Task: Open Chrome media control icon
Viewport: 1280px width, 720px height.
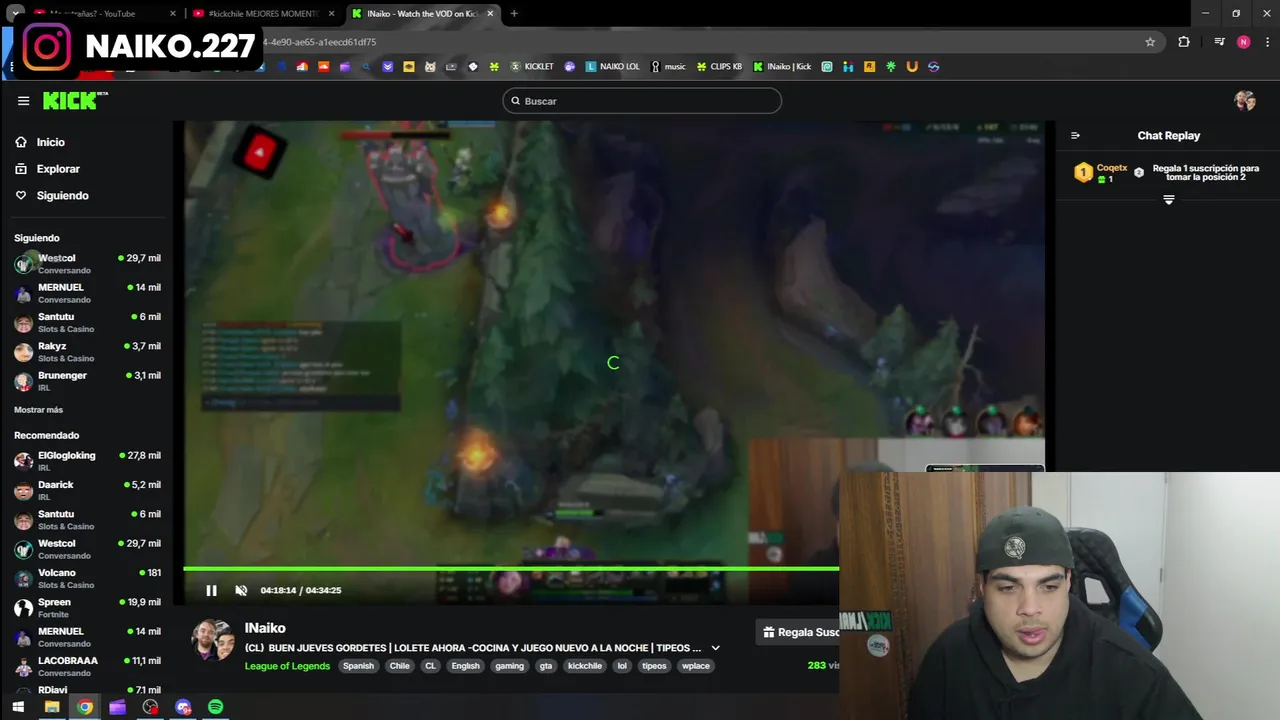Action: pyautogui.click(x=1219, y=42)
